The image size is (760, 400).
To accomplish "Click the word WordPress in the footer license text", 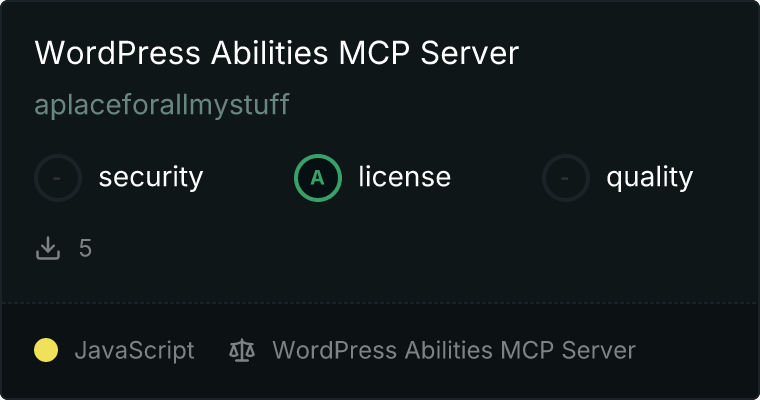I will point(334,351).
